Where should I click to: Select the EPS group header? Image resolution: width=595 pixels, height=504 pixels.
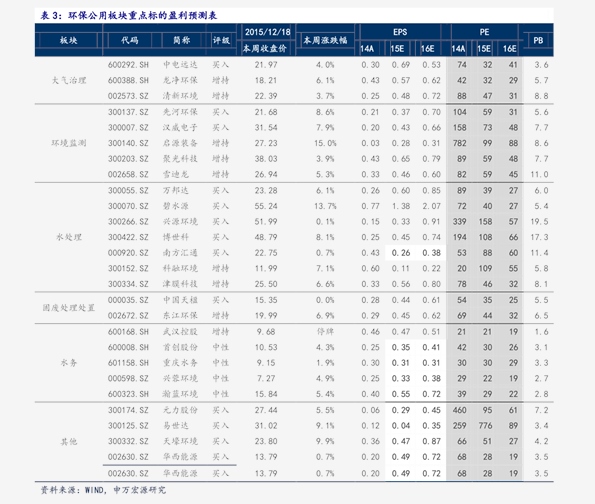400,32
